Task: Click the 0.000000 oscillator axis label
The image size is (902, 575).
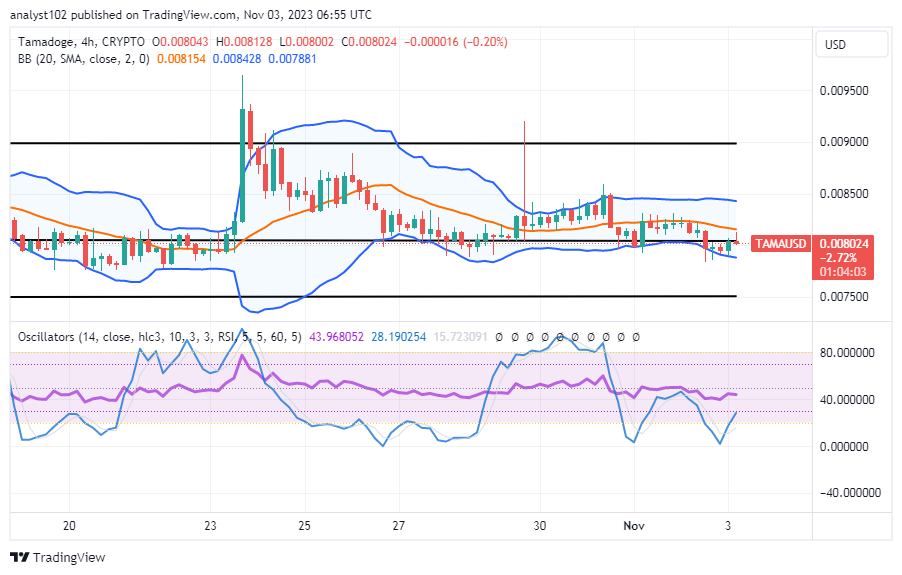Action: tap(844, 447)
